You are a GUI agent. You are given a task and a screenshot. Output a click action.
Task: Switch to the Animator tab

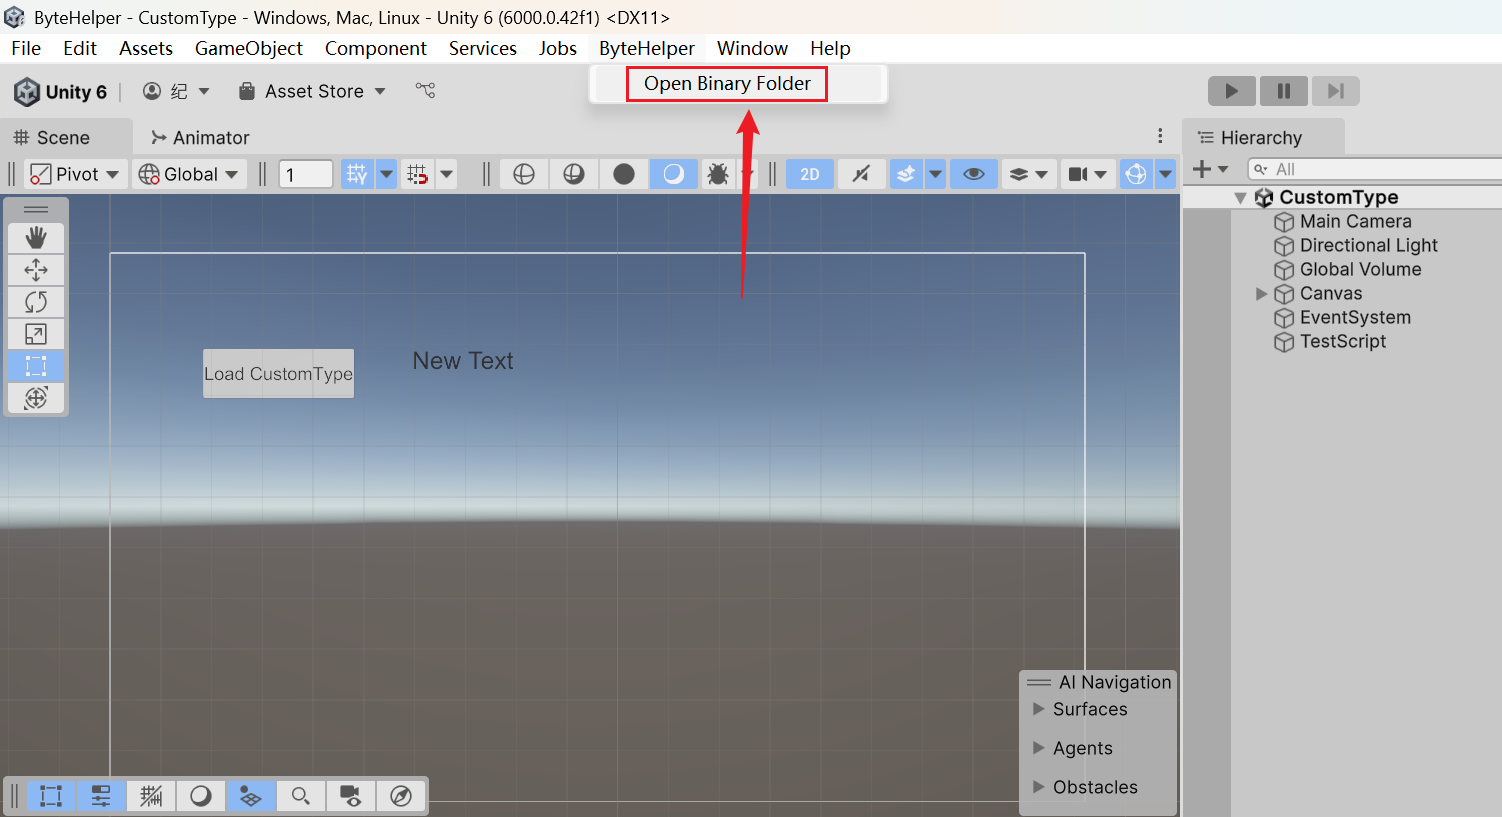pos(200,138)
